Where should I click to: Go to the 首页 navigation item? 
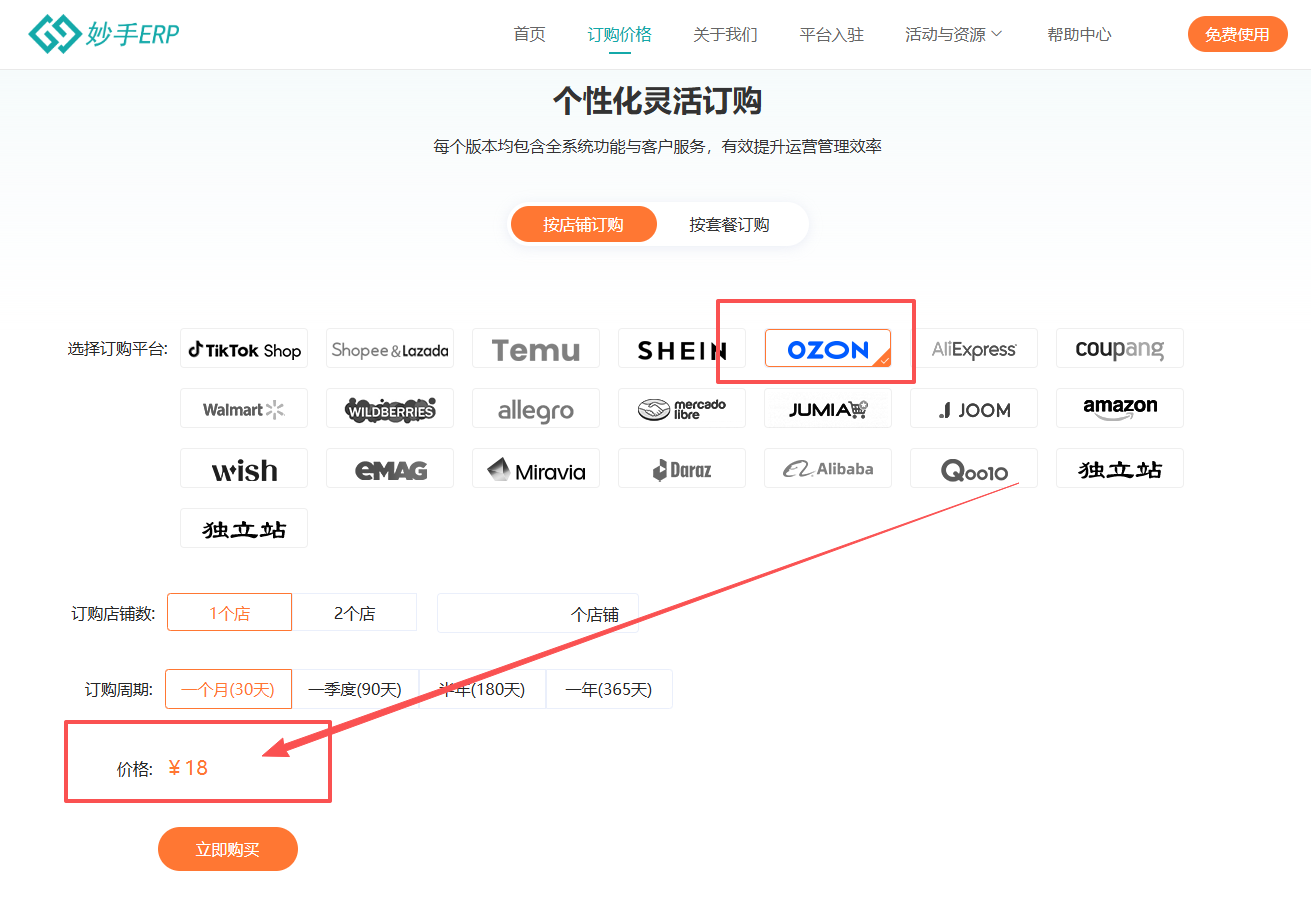click(x=529, y=34)
